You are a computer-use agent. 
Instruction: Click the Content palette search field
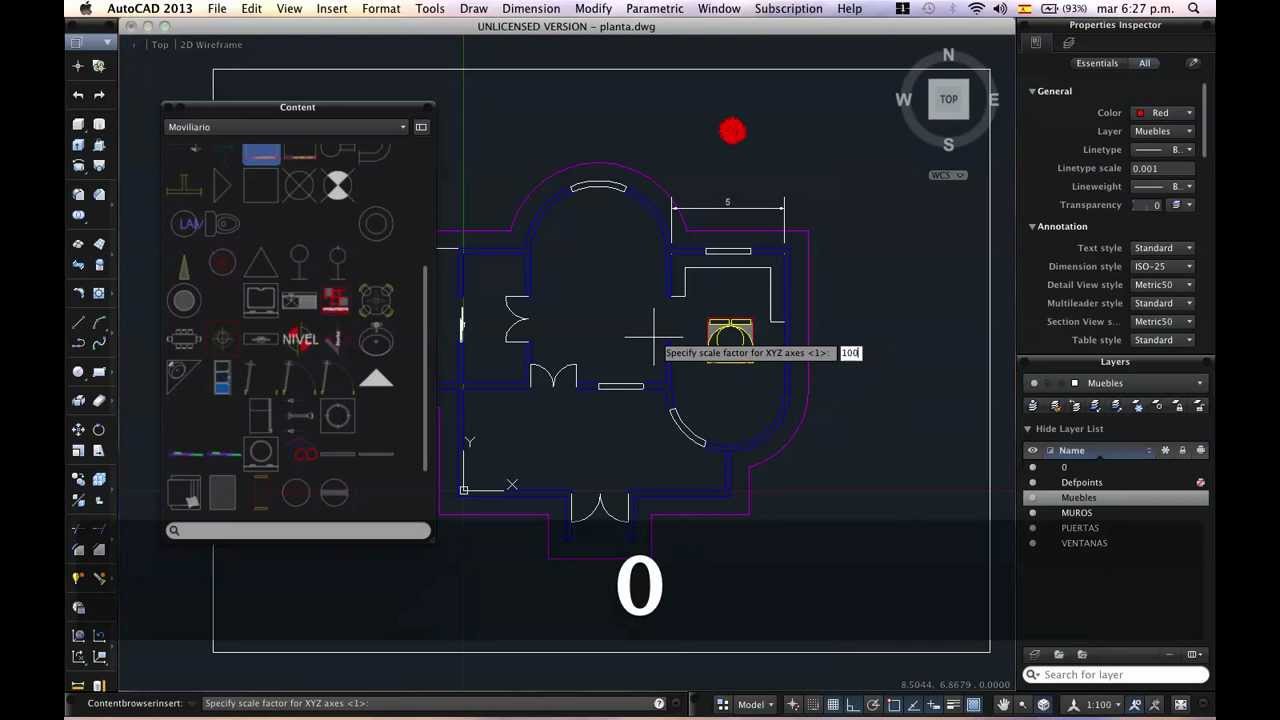(x=298, y=531)
